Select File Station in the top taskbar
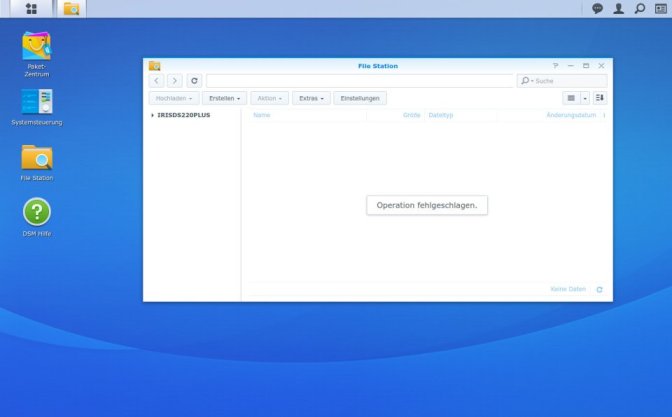The height and width of the screenshot is (417, 672). (72, 9)
